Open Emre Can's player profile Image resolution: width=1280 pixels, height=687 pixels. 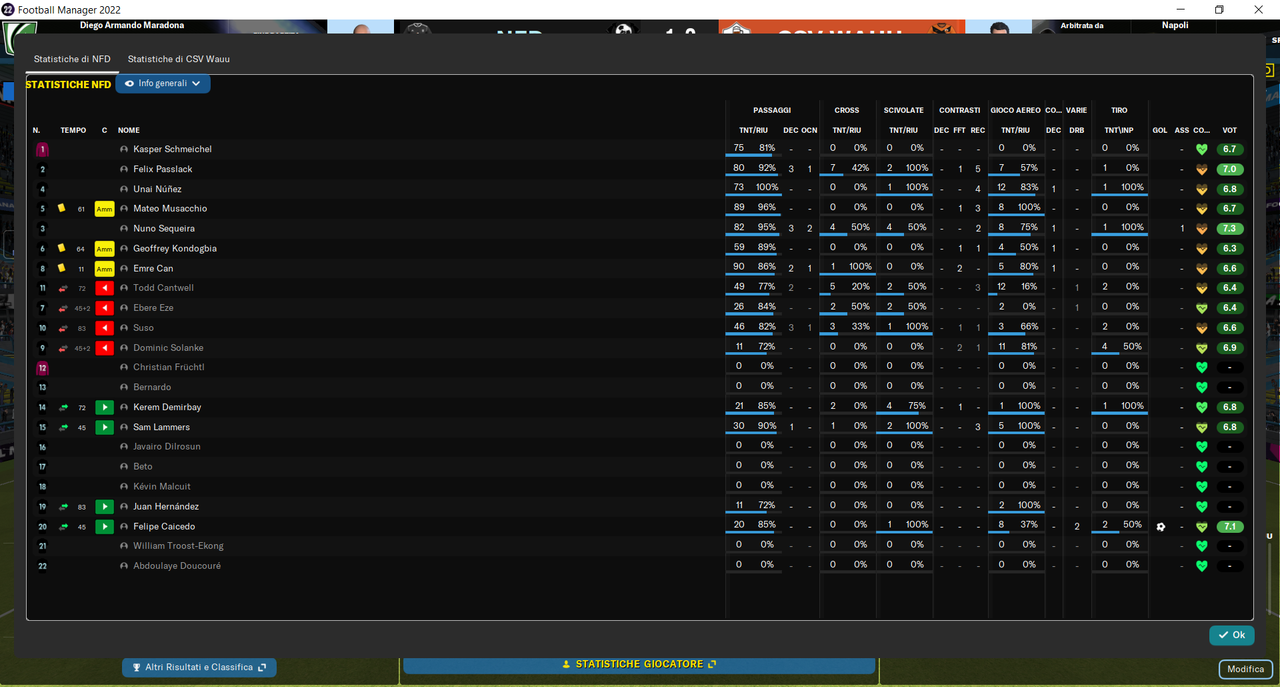pos(153,268)
